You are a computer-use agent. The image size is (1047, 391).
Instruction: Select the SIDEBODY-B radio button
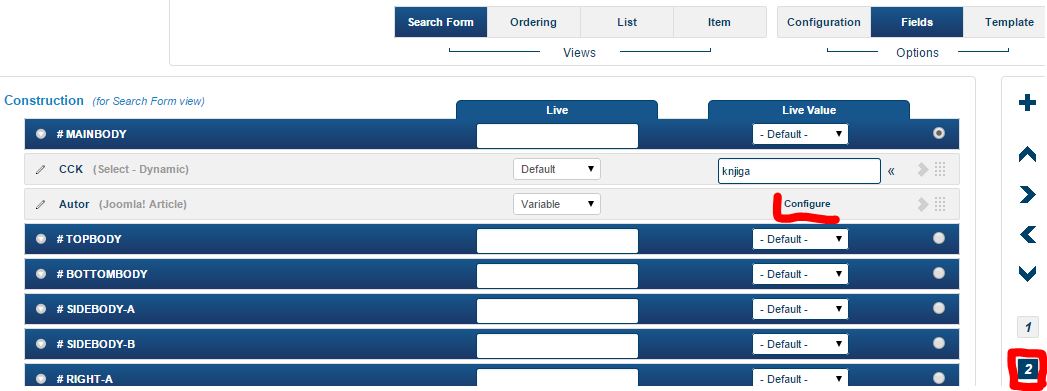click(939, 343)
